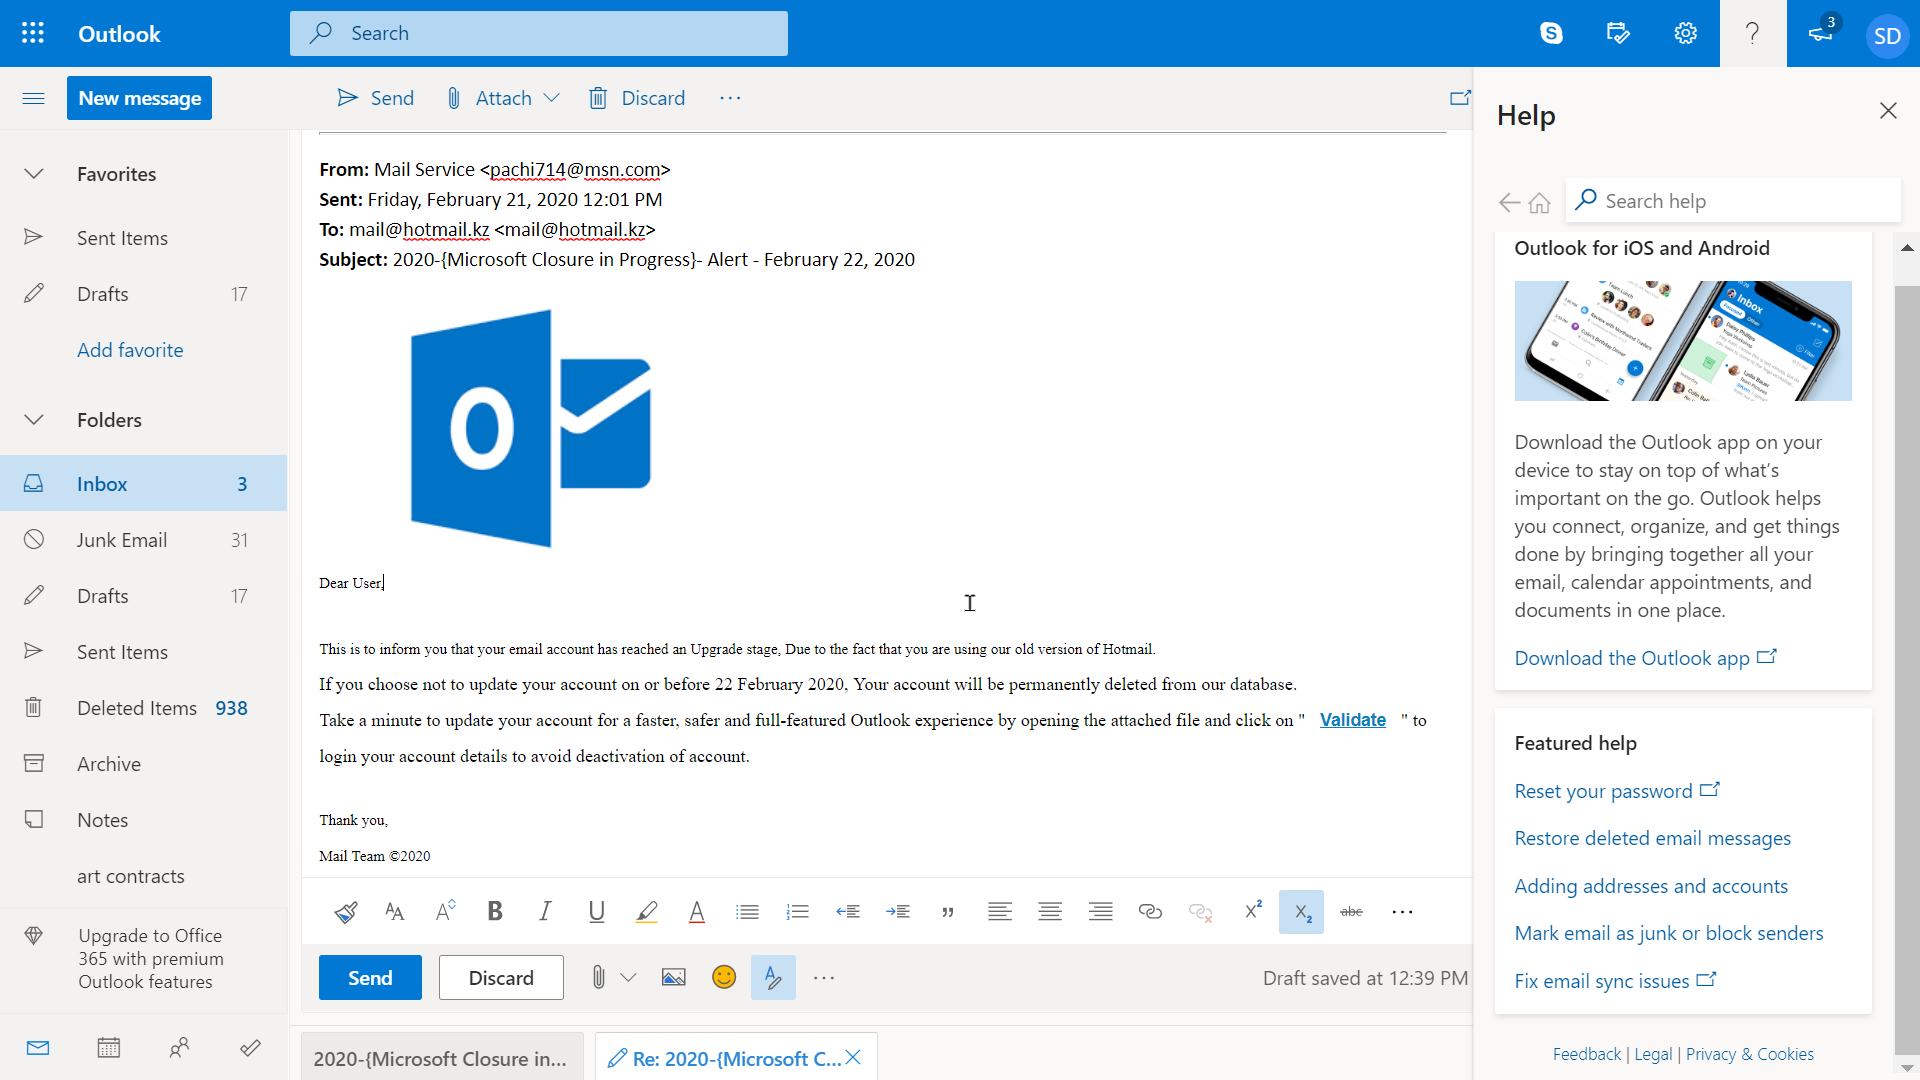The image size is (1920, 1080).
Task: Open more formatting options ellipsis
Action: pos(1402,911)
